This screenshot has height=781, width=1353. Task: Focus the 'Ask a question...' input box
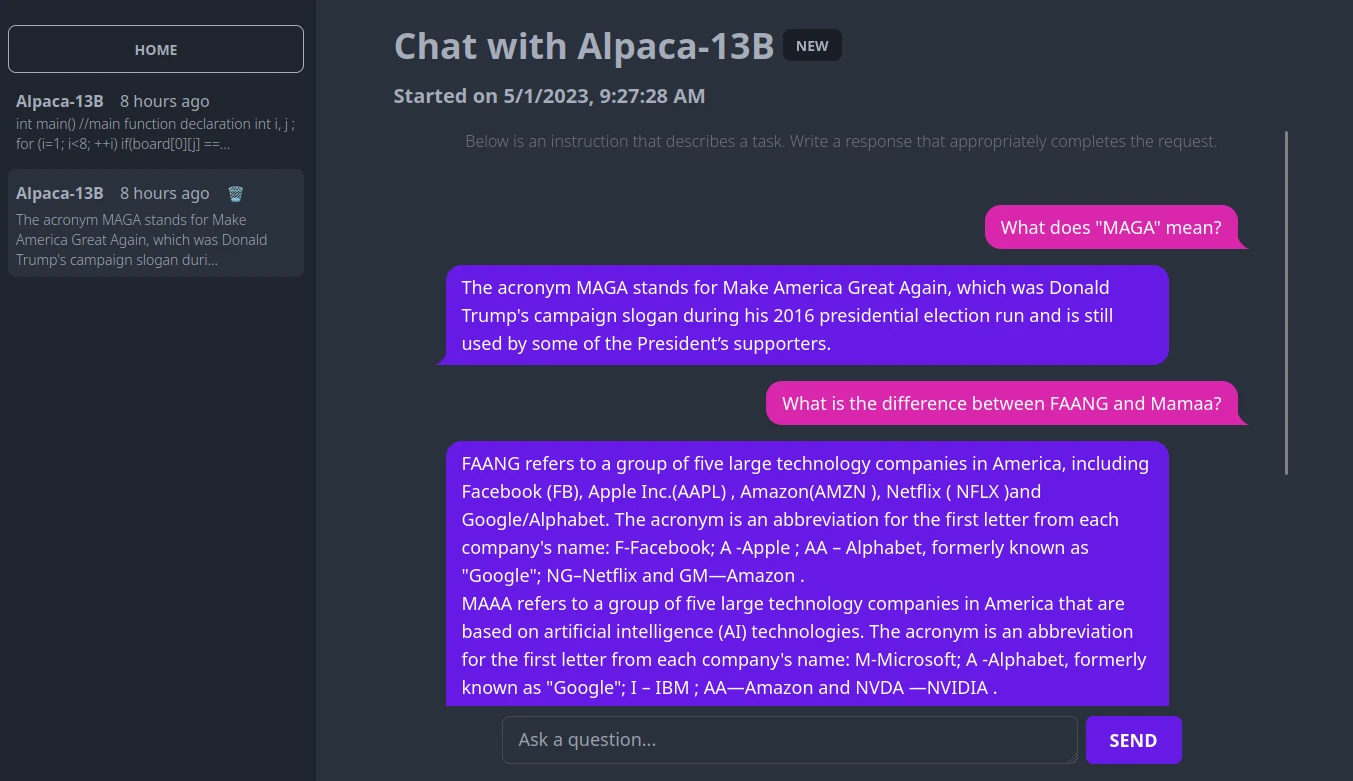tap(789, 740)
